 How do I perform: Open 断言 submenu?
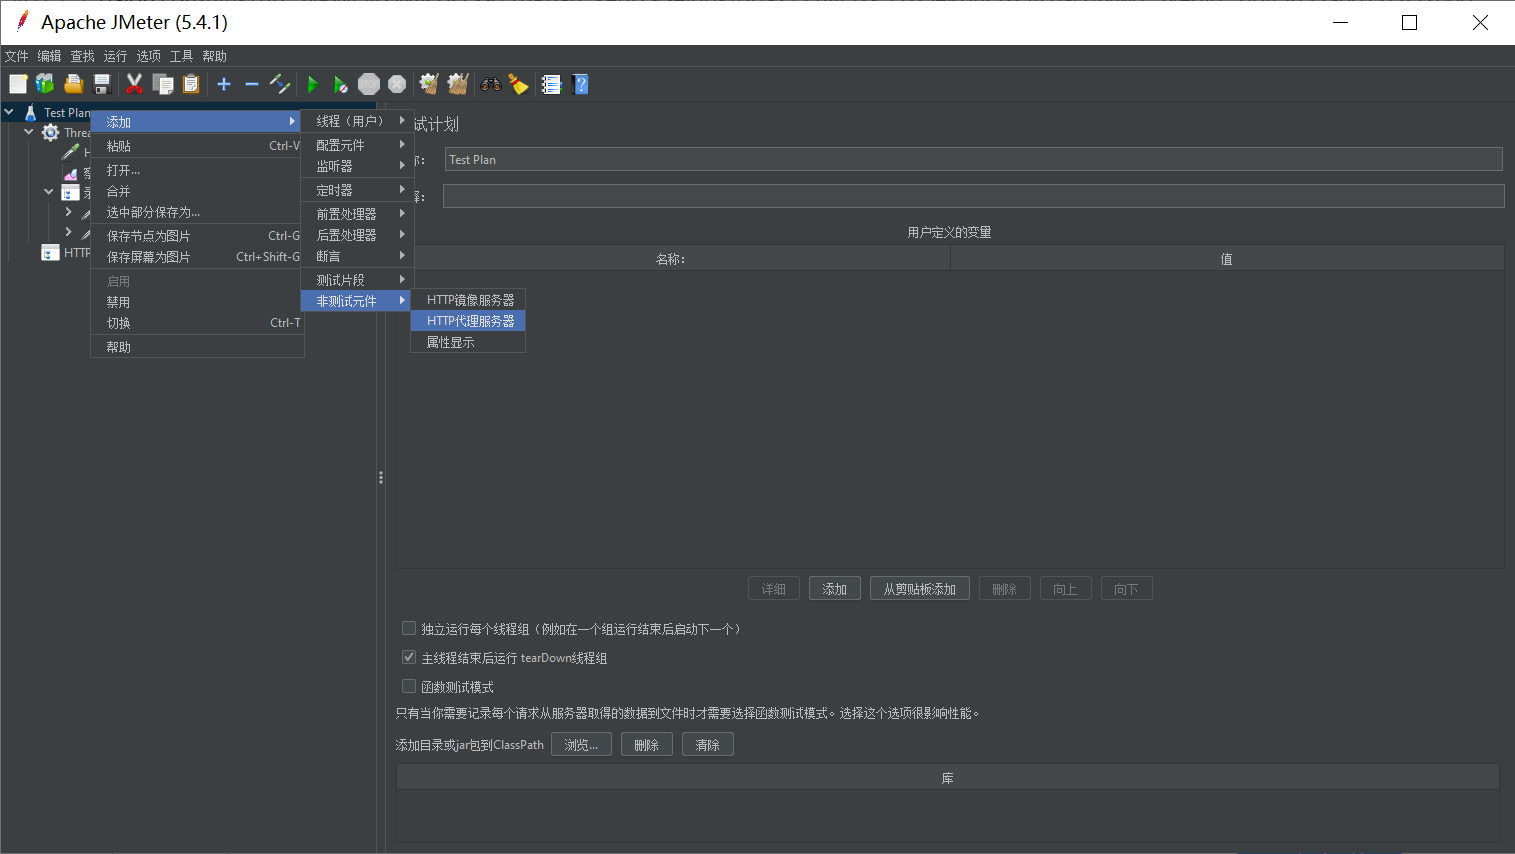coord(357,256)
